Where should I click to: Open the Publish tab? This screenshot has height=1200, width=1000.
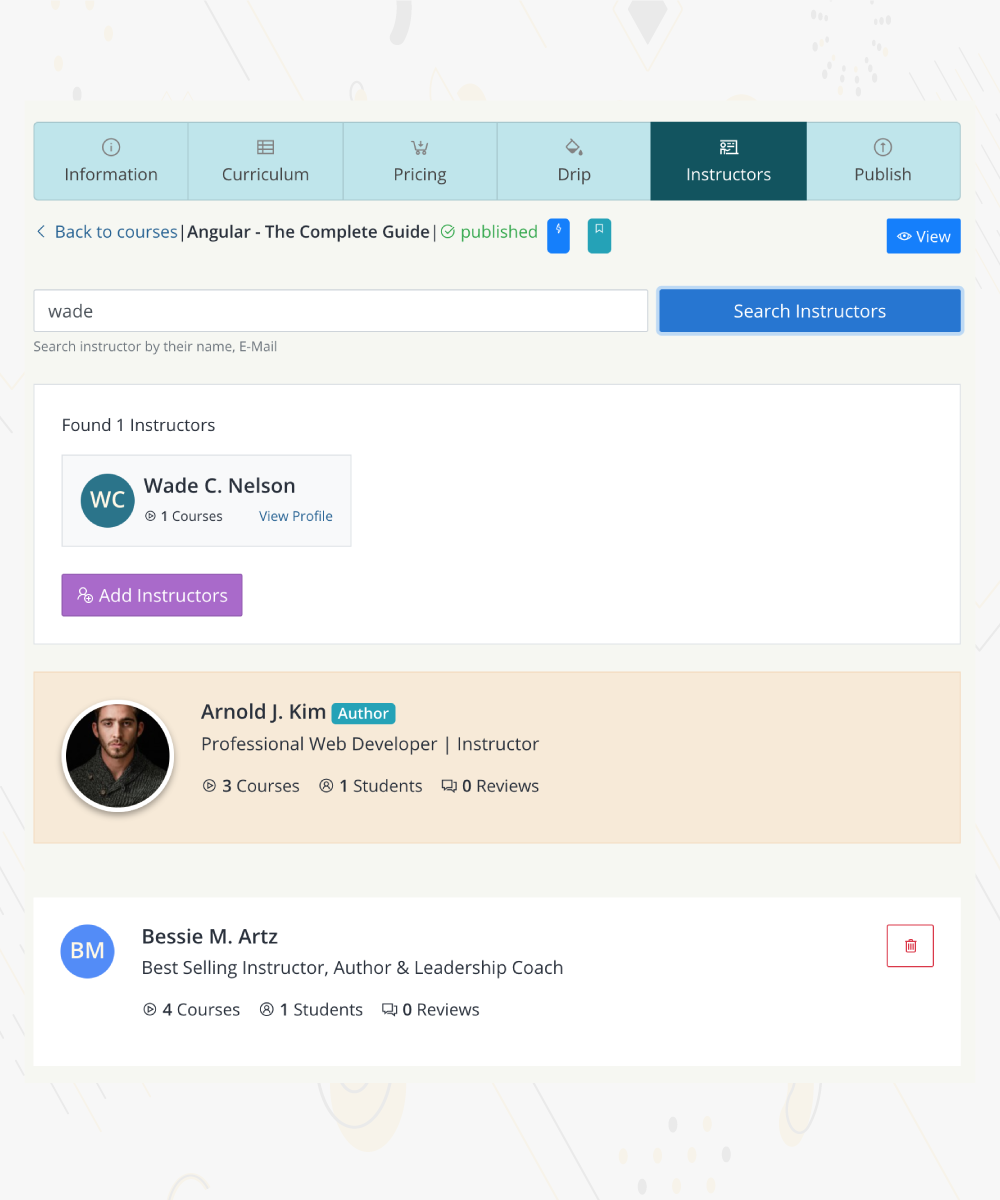[x=883, y=161]
